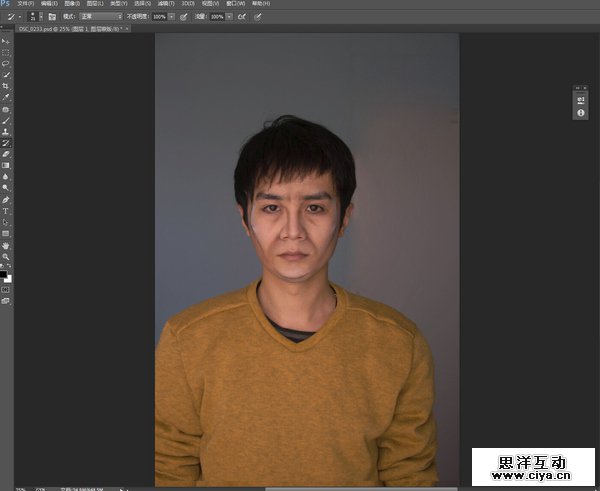Open the 图像(I) menu
Screen dimensions: 600x491
coord(72,3)
